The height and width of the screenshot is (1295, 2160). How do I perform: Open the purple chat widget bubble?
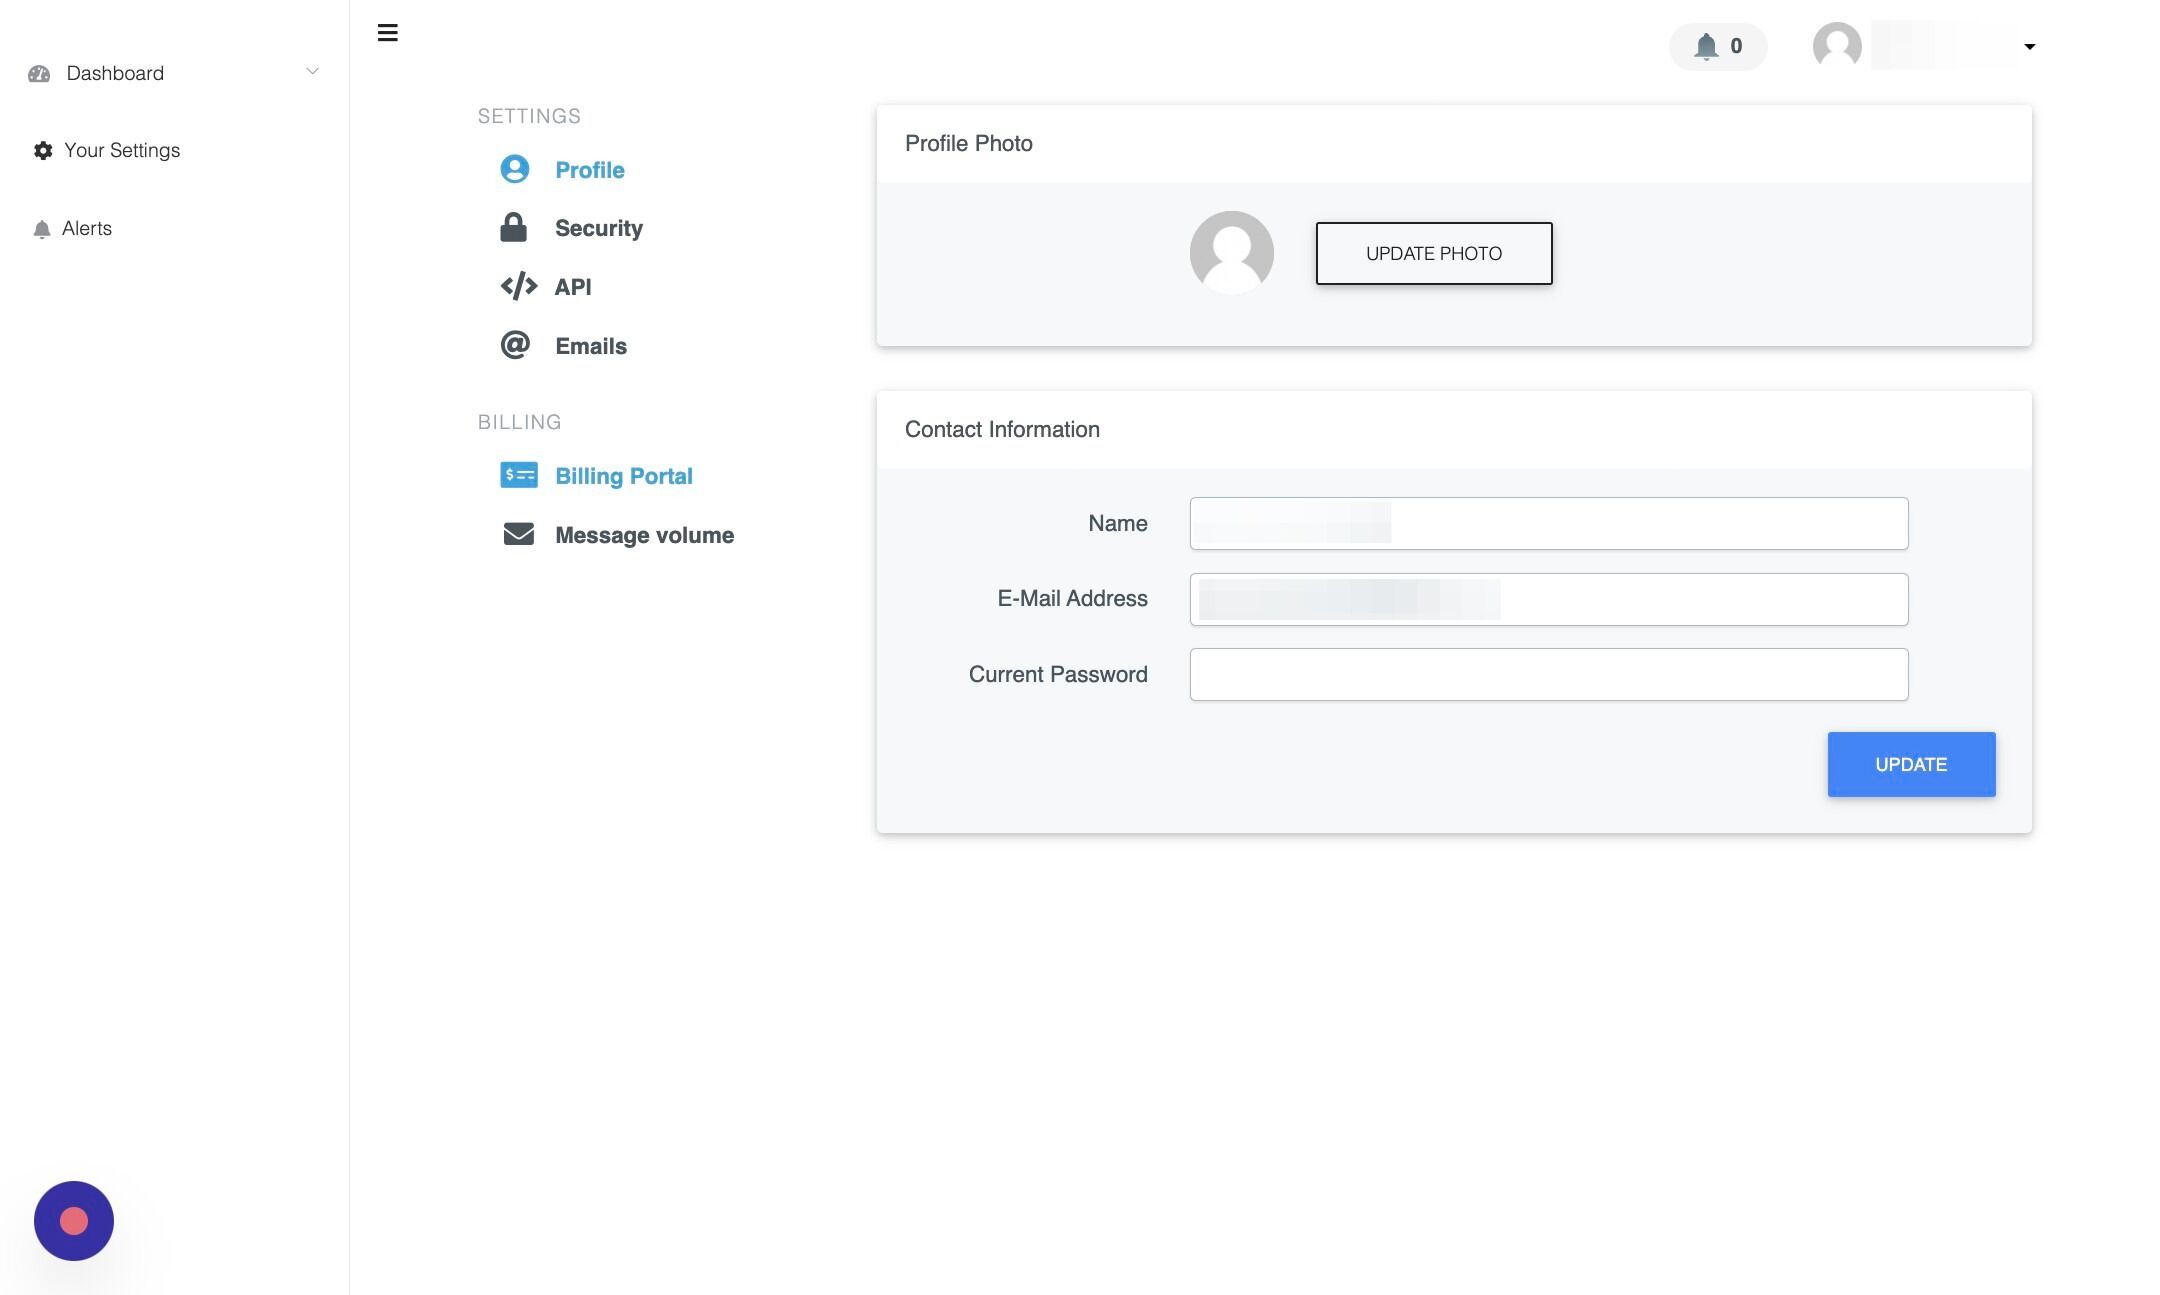tap(74, 1220)
